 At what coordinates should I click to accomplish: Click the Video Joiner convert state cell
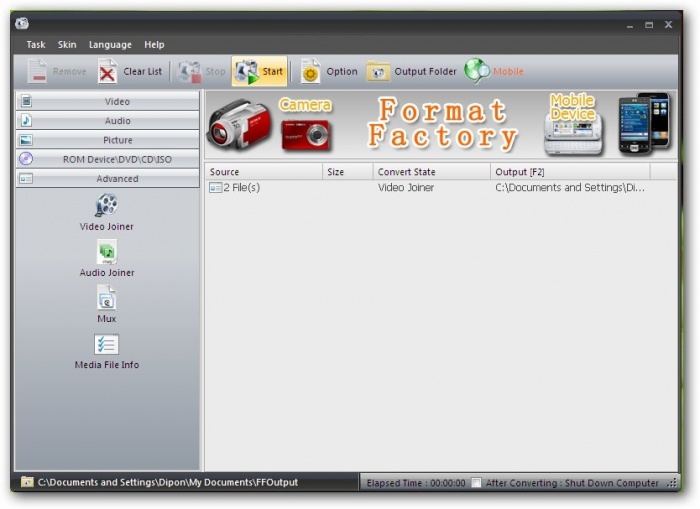[x=406, y=188]
